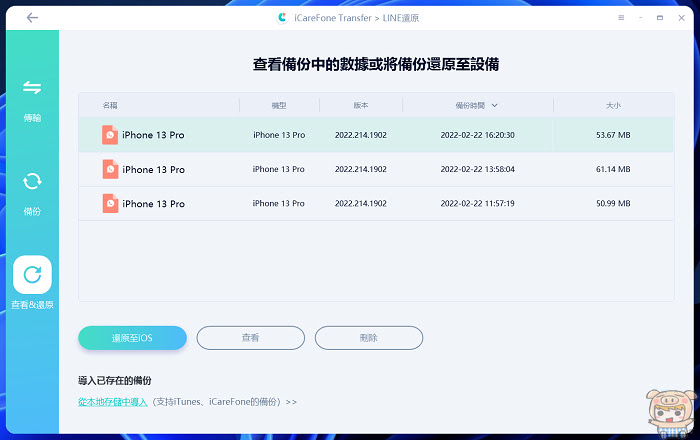Image resolution: width=700 pixels, height=440 pixels.
Task: Click timestamp 2022-02-22 13:58:04
Action: [477, 169]
